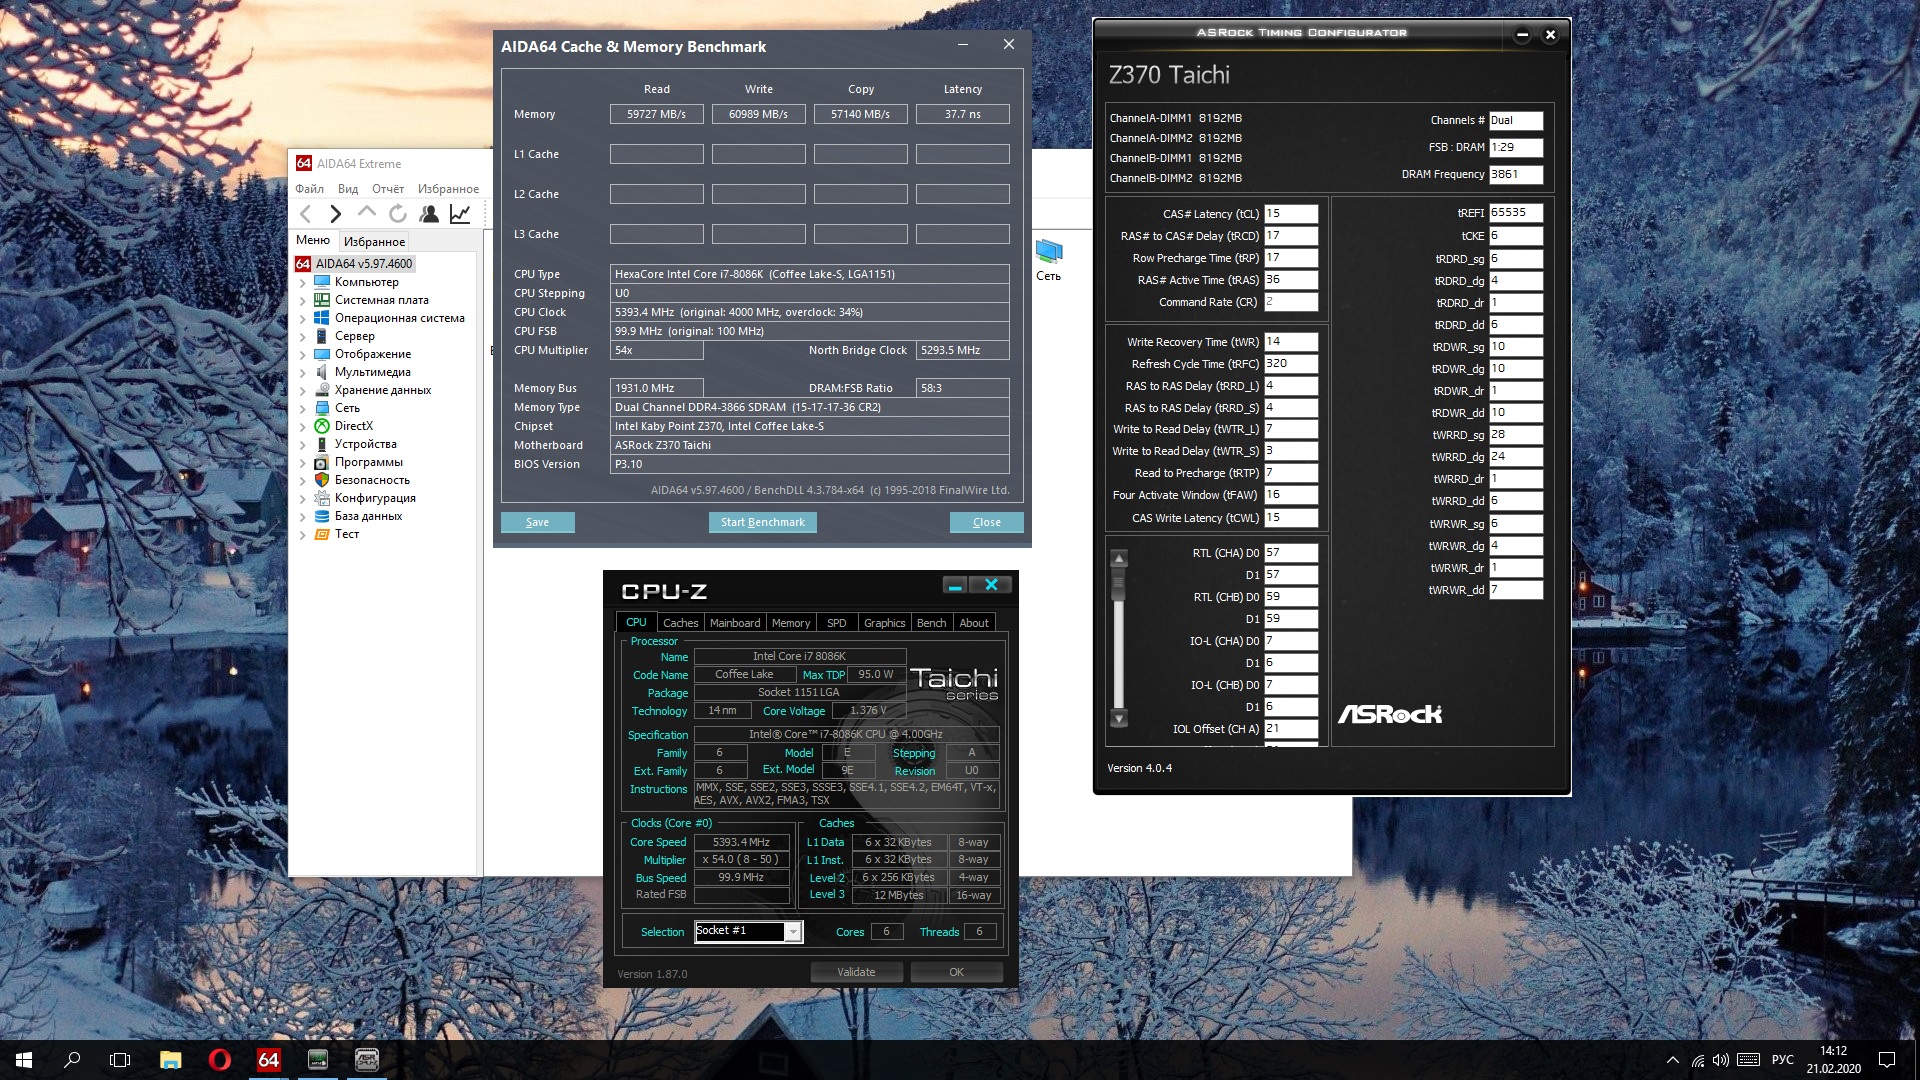
Task: Open the Windows taskbar search
Action: click(x=72, y=1060)
